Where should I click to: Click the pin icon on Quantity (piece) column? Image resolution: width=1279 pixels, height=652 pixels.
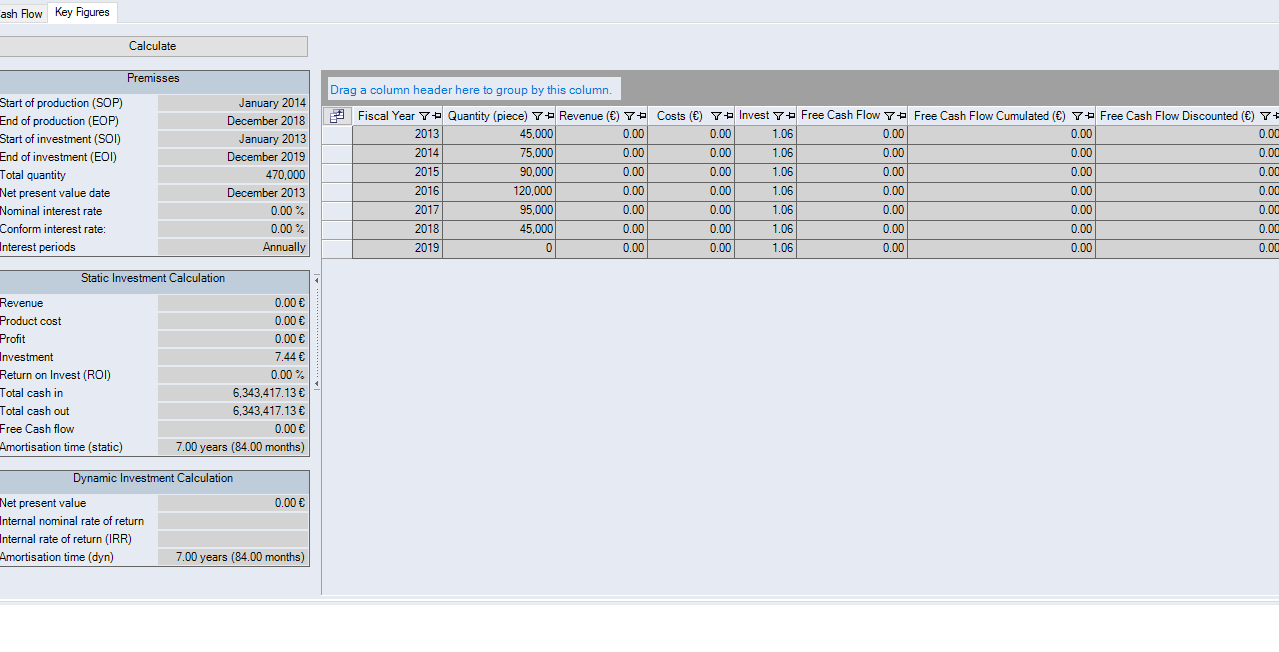point(549,116)
